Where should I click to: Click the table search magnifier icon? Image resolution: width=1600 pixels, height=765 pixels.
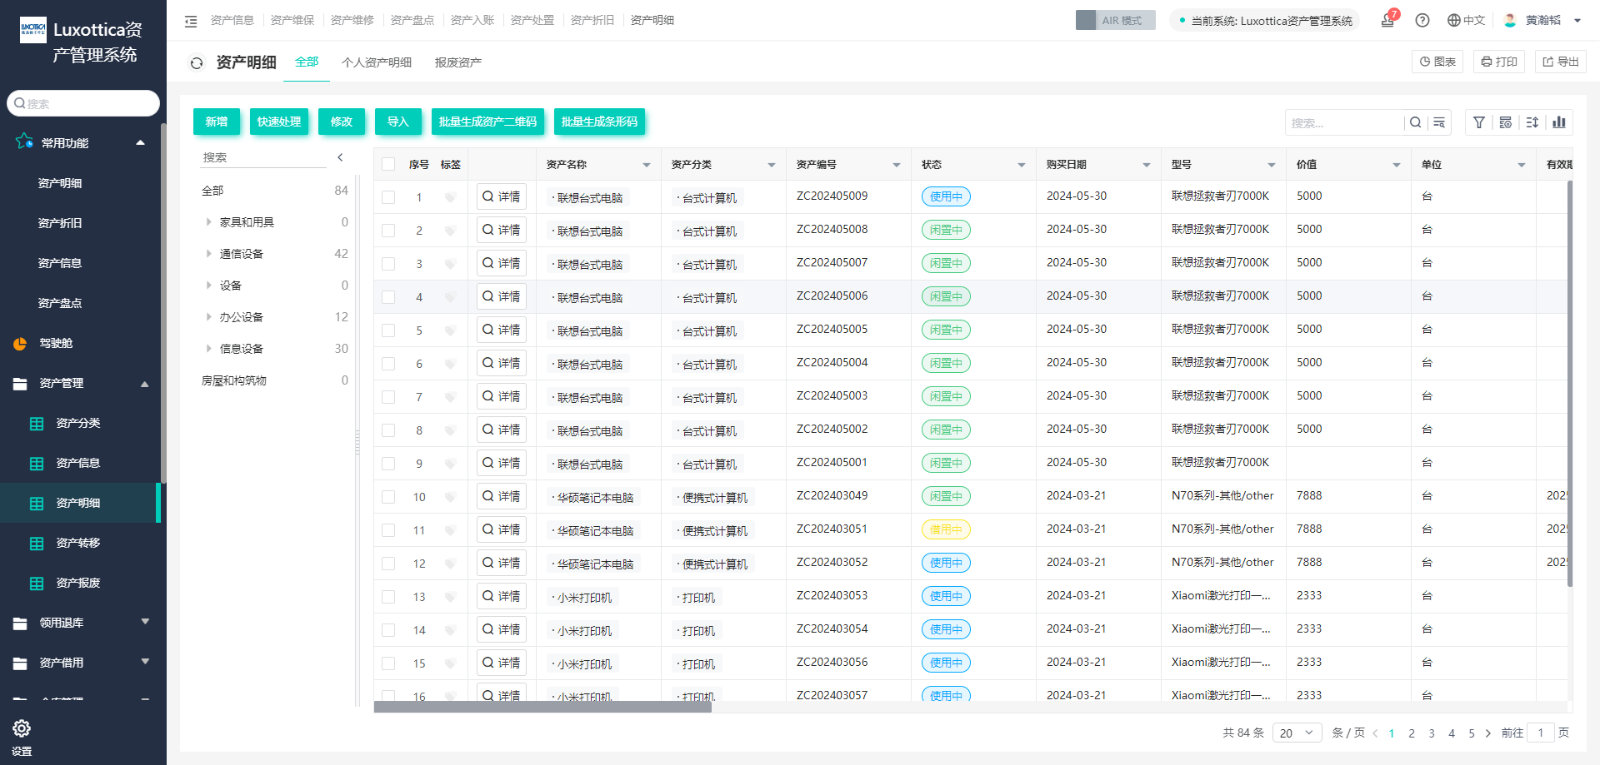click(1415, 123)
